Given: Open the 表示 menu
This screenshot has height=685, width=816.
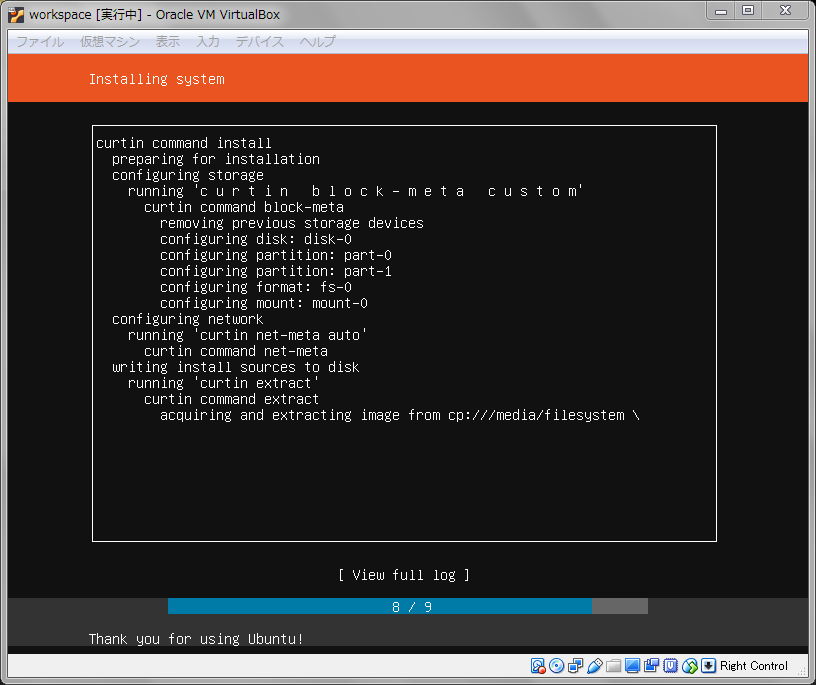Looking at the screenshot, I should (168, 42).
